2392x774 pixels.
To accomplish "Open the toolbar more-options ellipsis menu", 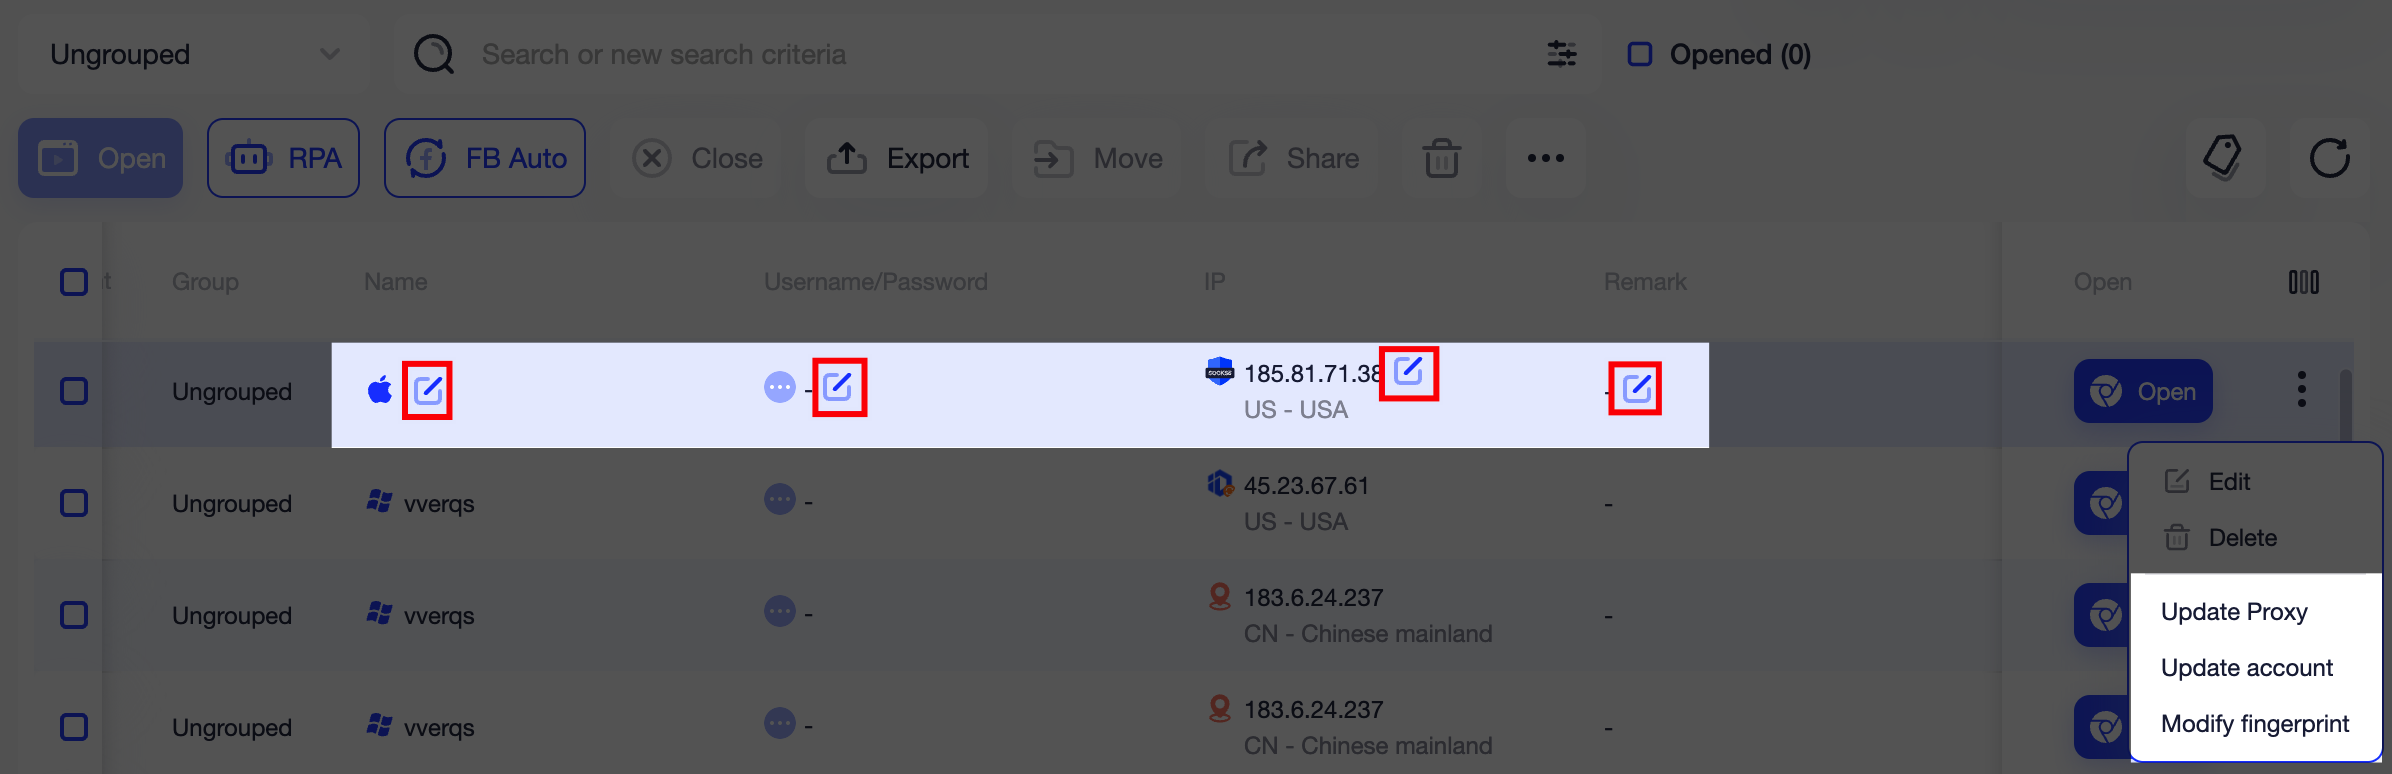I will [1545, 157].
